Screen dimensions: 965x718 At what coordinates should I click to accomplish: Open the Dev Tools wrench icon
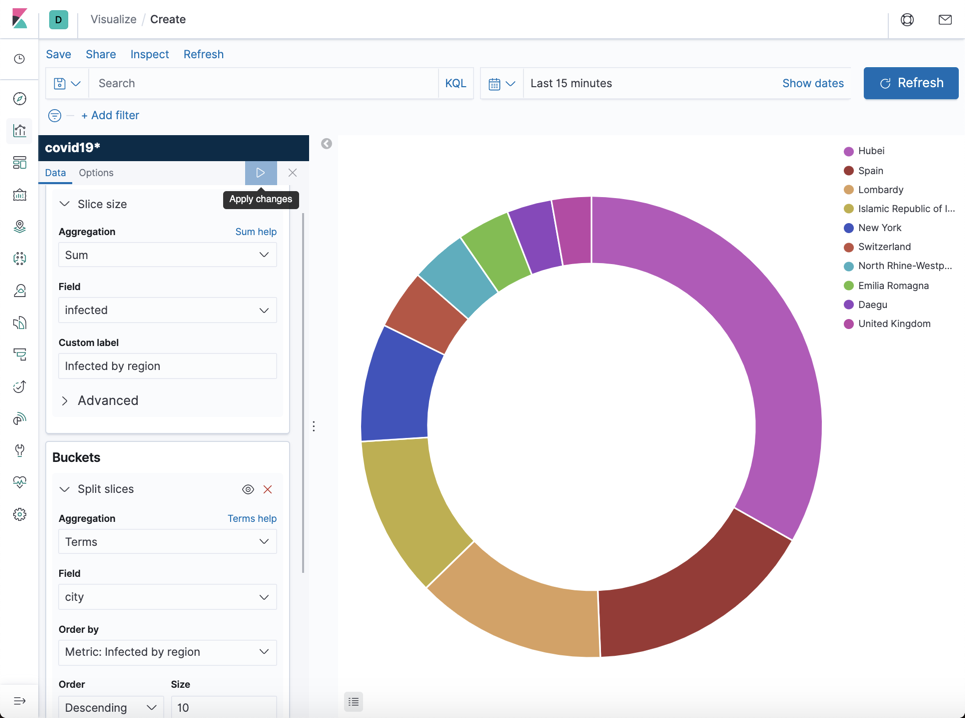pos(20,450)
